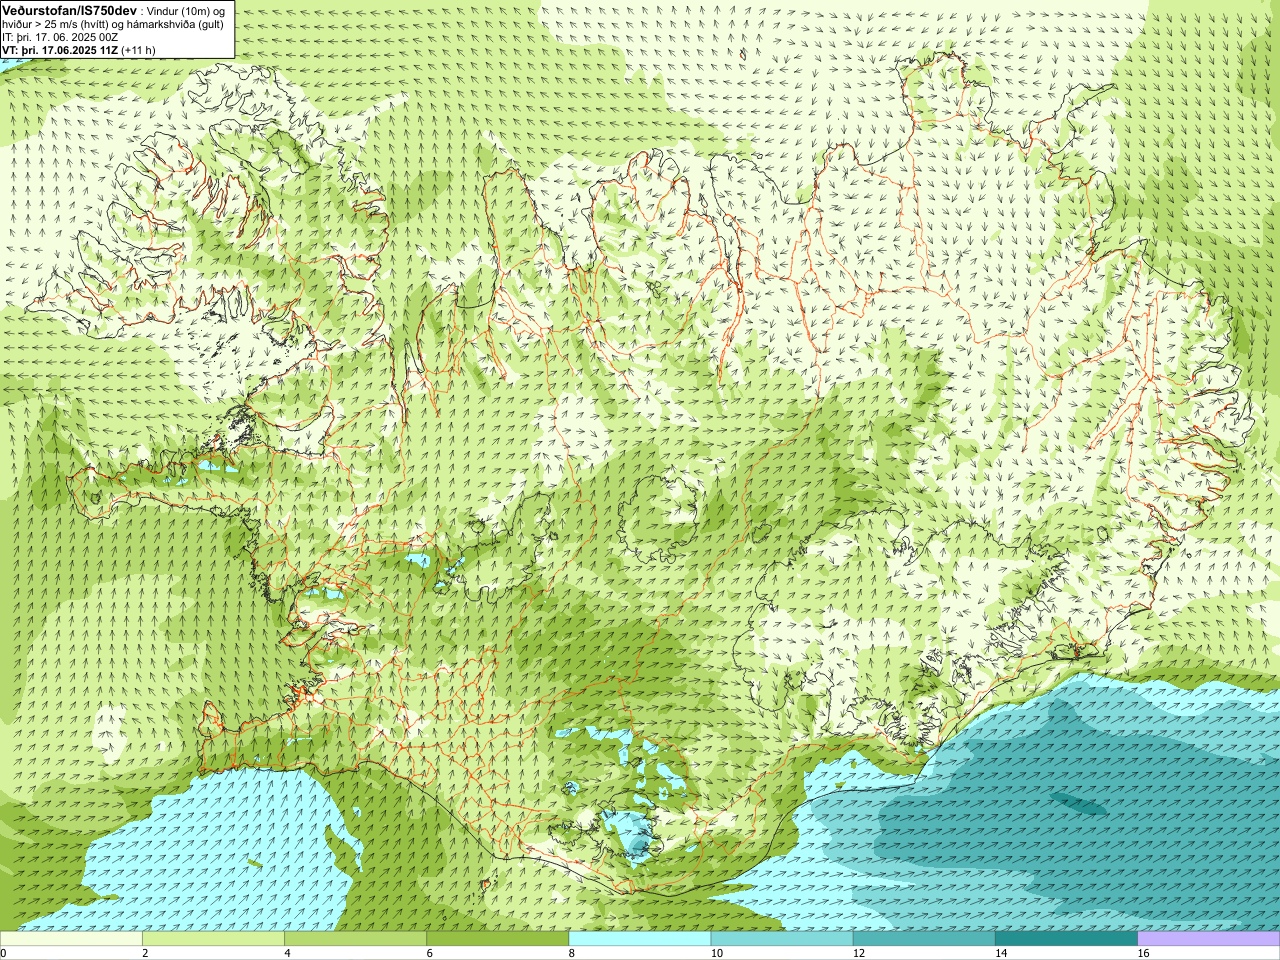1280x960 pixels.
Task: Click the light green 2–4 m/s scale segment
Action: click(x=213, y=939)
